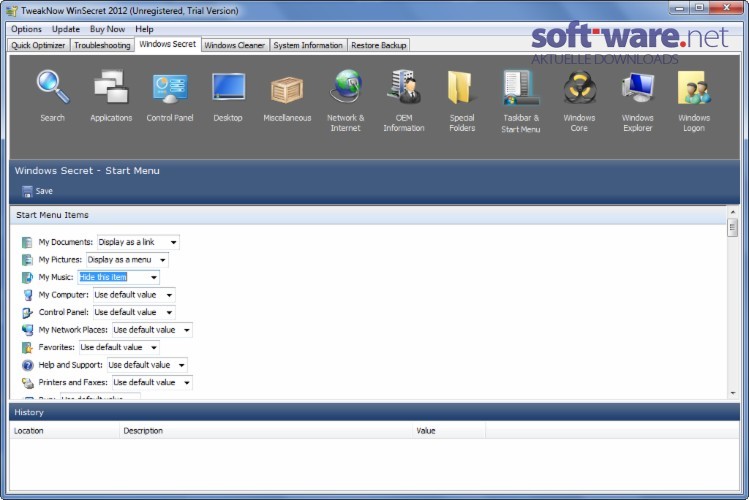Open the Restore Backup tab
749x500 pixels.
click(x=379, y=45)
